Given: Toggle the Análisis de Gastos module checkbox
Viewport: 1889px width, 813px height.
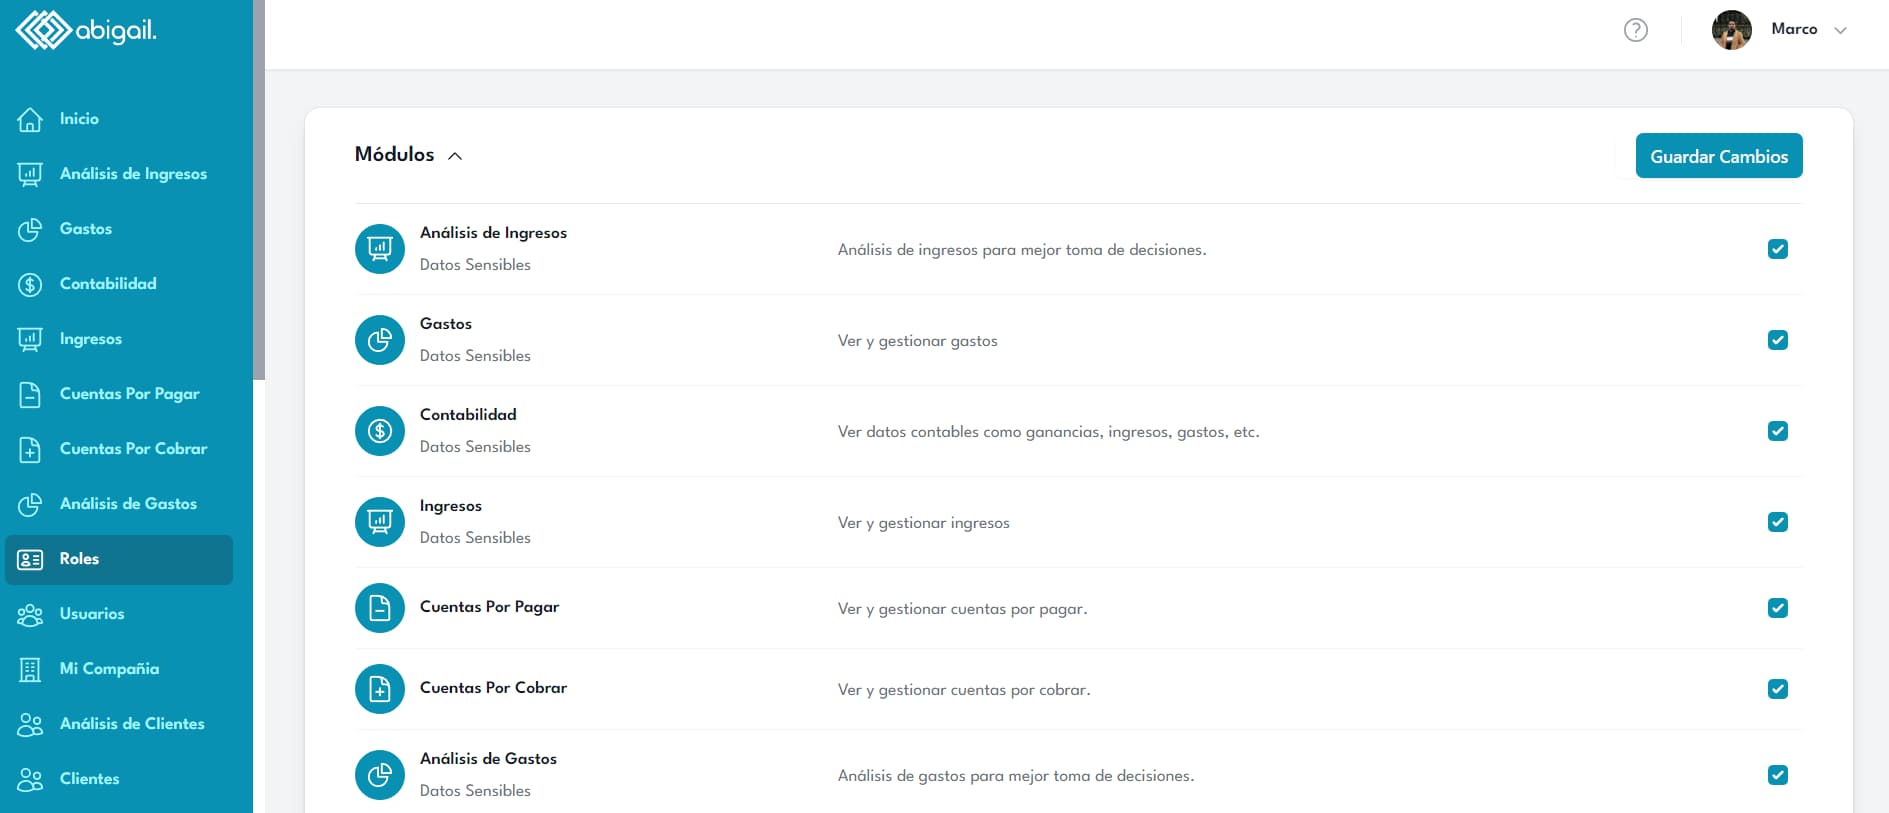Looking at the screenshot, I should coord(1778,775).
